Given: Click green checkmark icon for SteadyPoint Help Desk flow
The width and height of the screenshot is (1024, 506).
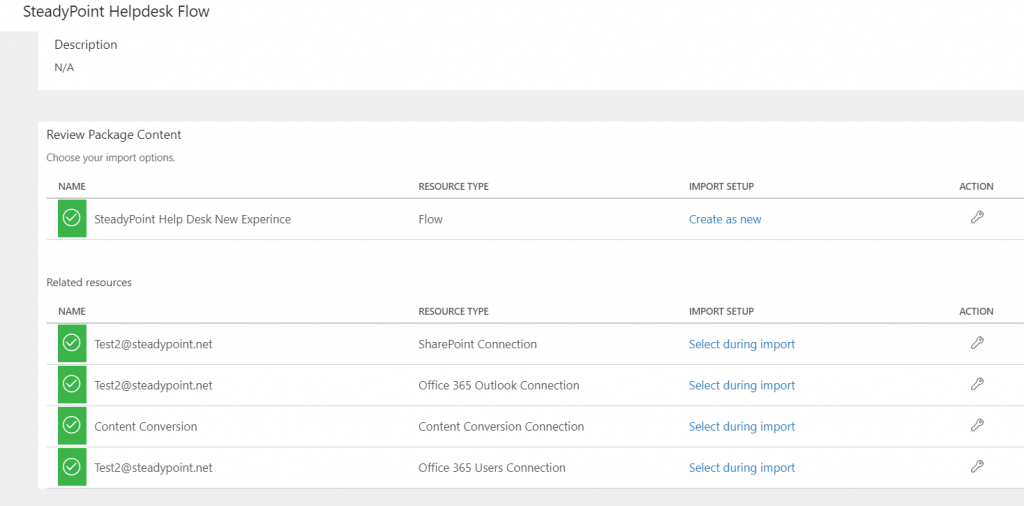Looking at the screenshot, I should point(72,219).
